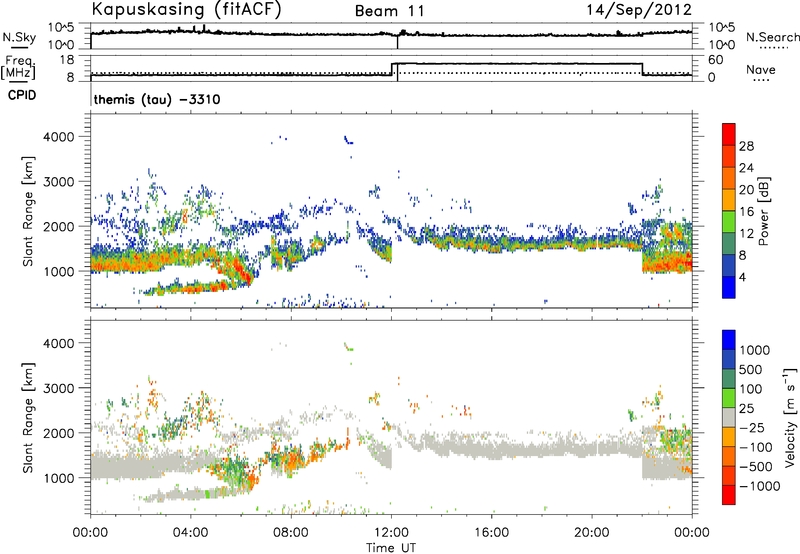
Task: Click the 'themis (tau) -3310' text
Action: [x=157, y=99]
